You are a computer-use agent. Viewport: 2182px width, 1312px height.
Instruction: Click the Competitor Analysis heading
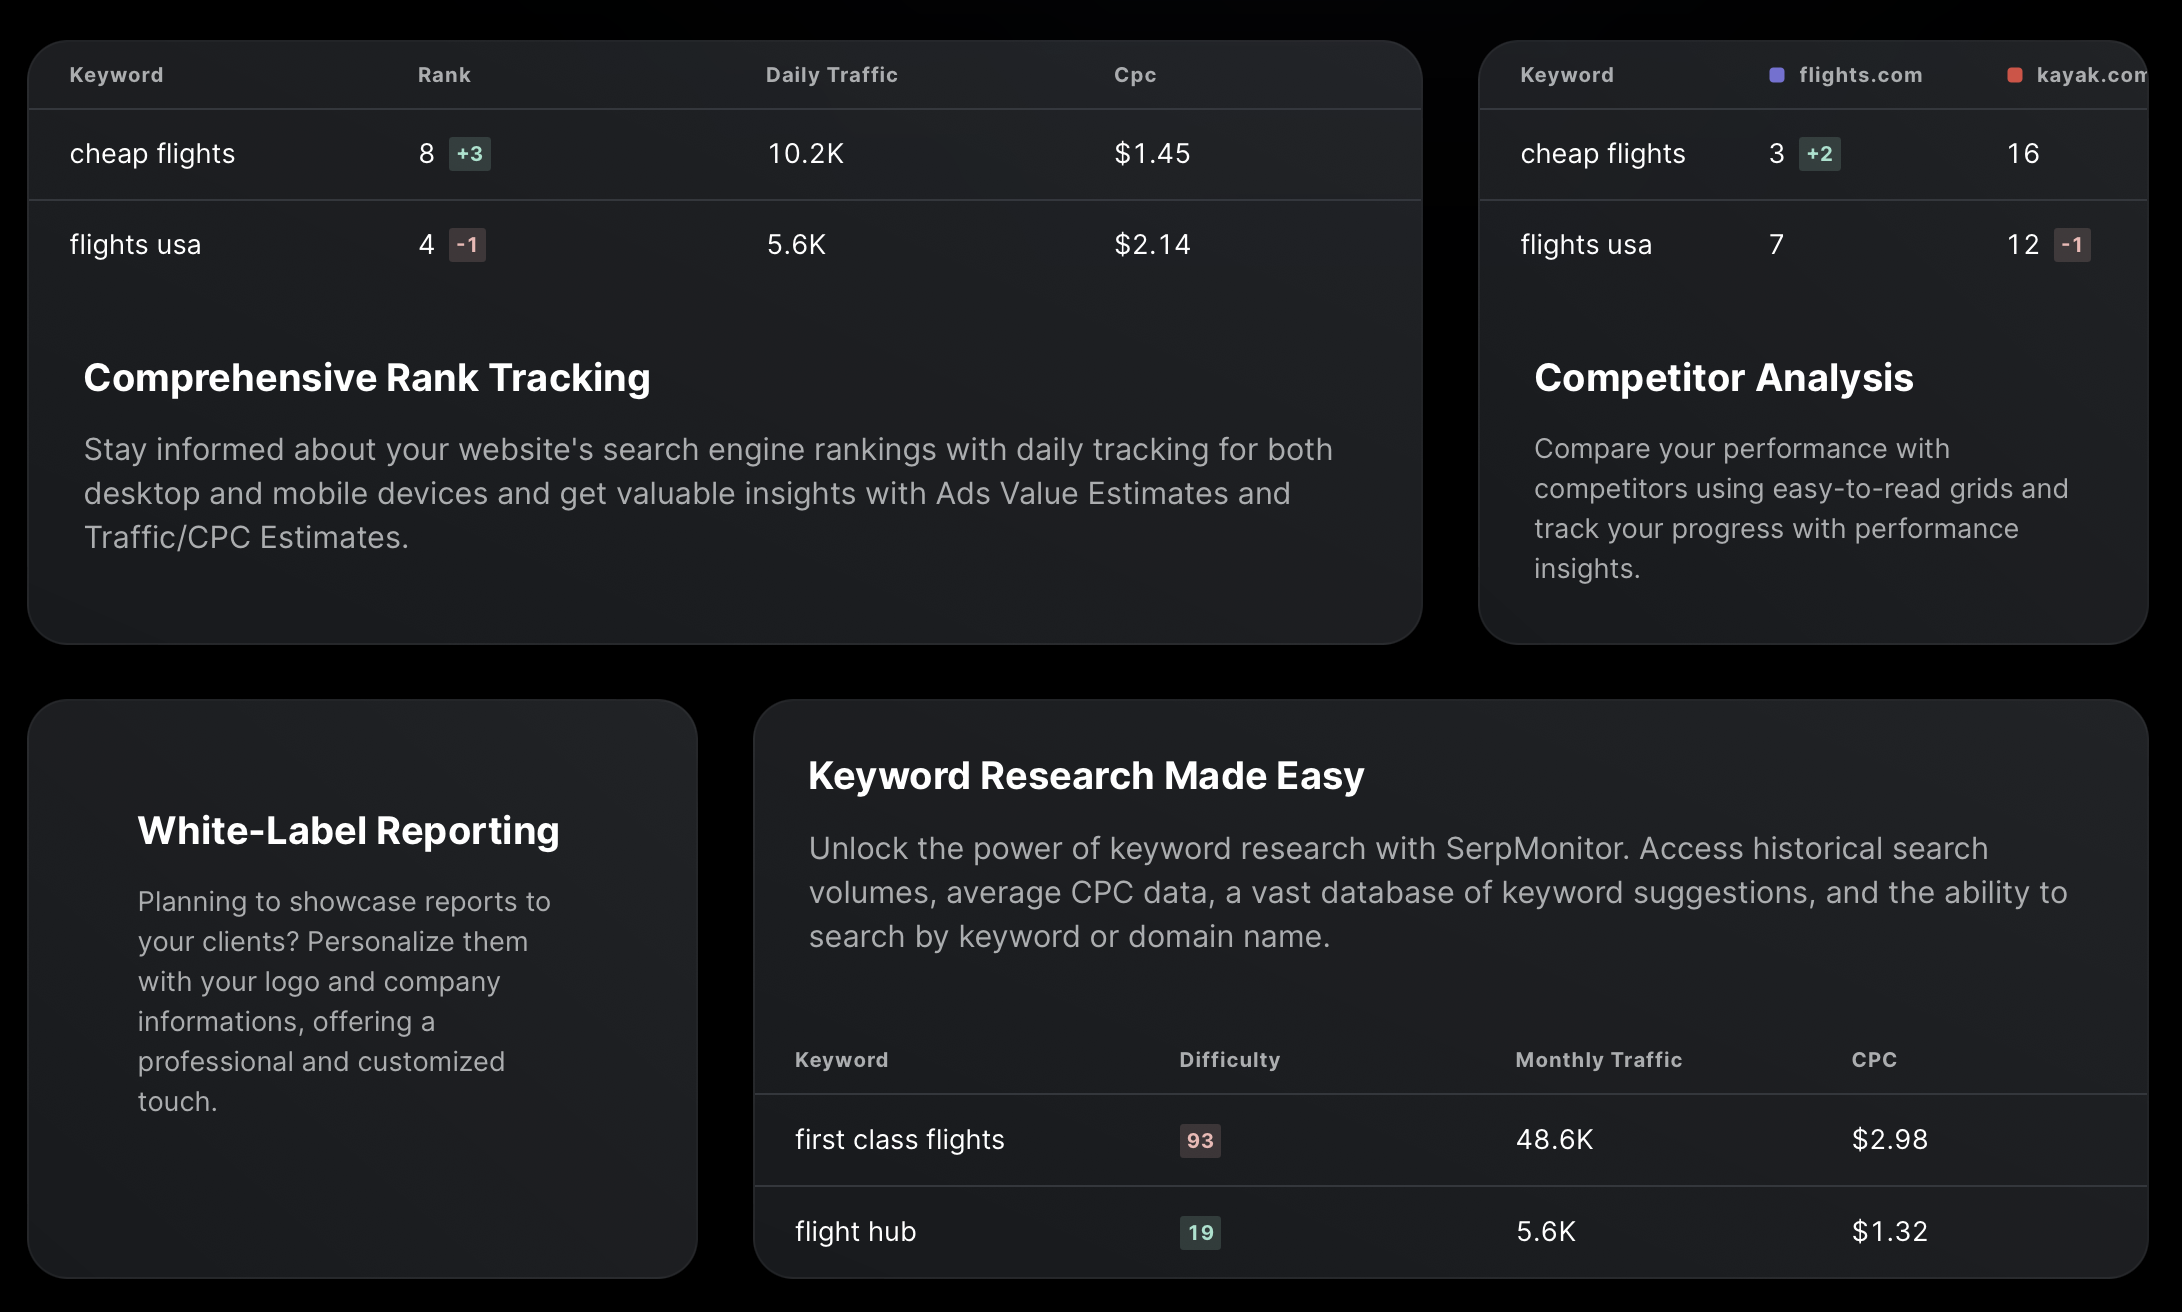[1723, 378]
